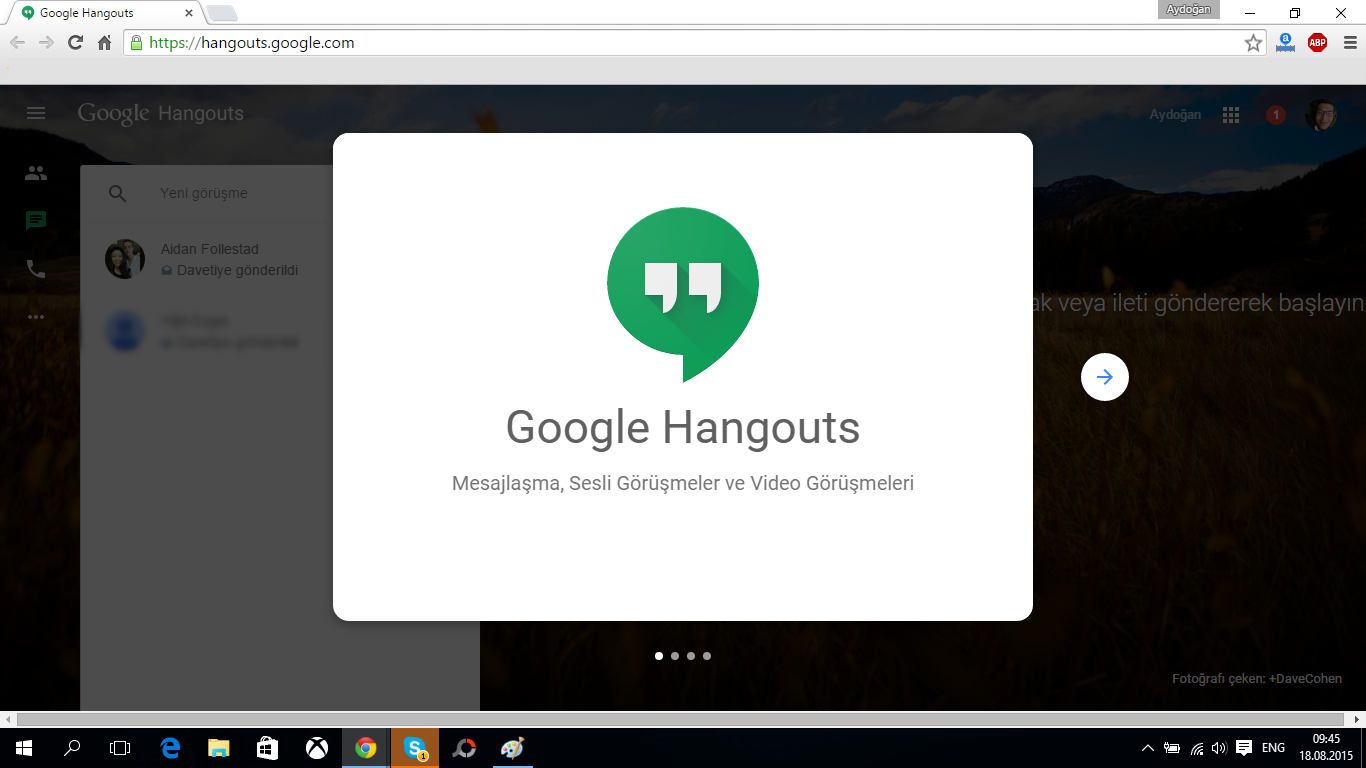Select the third carousel page dot
The width and height of the screenshot is (1366, 768).
[x=691, y=656]
